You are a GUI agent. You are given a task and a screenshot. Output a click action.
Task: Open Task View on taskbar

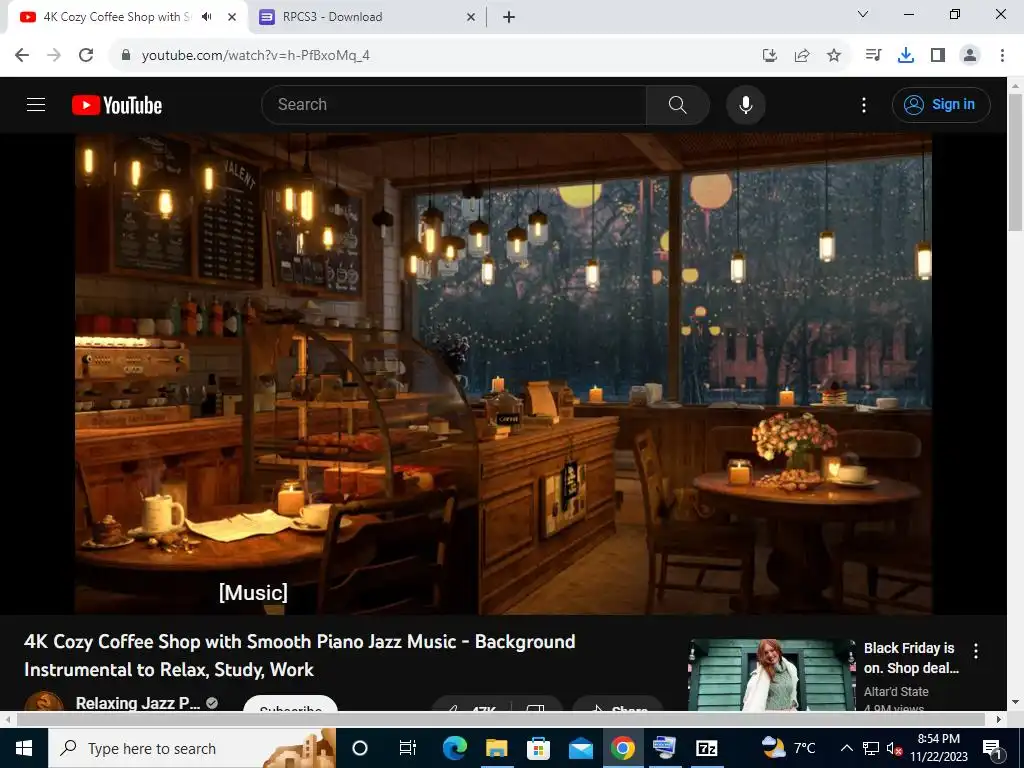coord(408,748)
